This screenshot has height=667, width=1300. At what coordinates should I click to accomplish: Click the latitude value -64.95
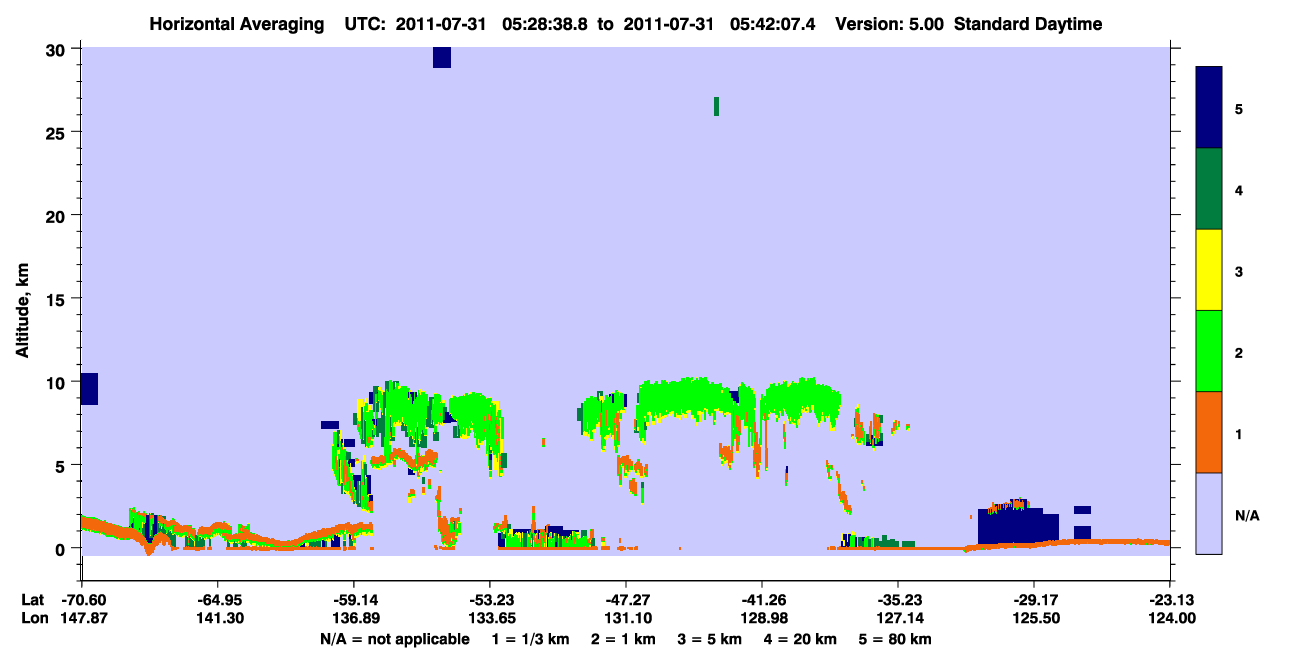(x=217, y=600)
